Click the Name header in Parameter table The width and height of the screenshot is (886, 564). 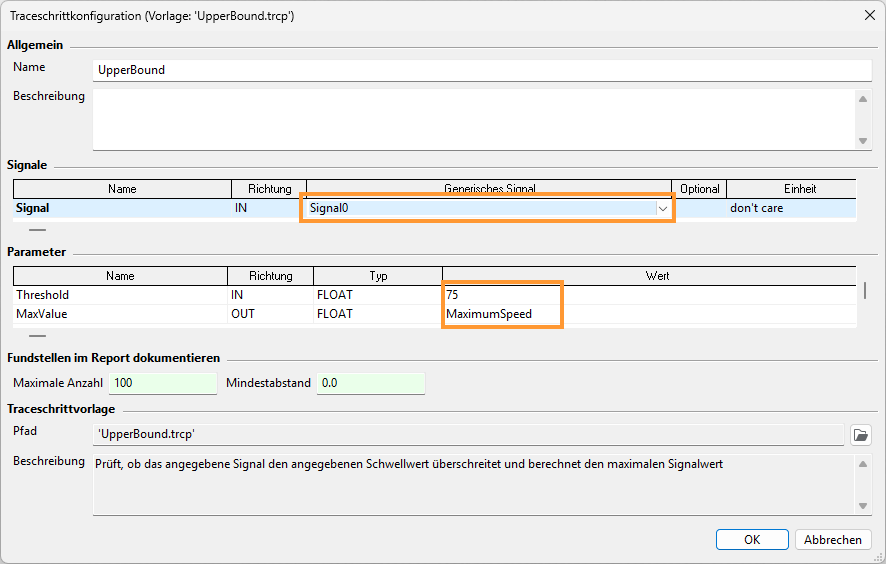pyautogui.click(x=120, y=276)
